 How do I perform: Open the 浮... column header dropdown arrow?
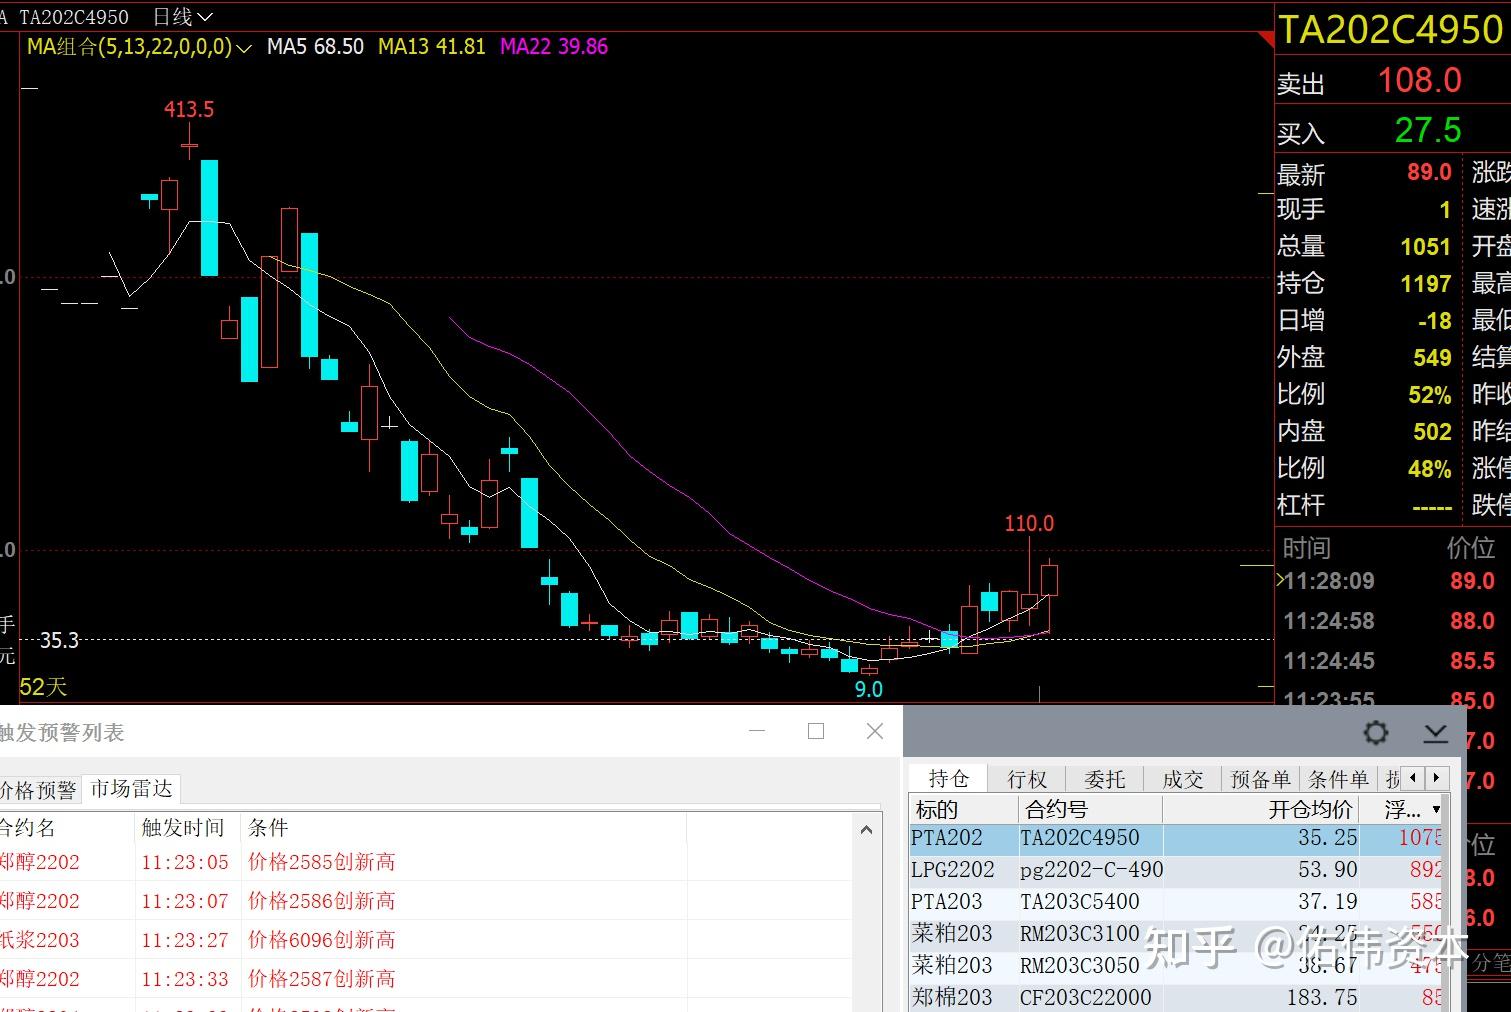[x=1436, y=809]
